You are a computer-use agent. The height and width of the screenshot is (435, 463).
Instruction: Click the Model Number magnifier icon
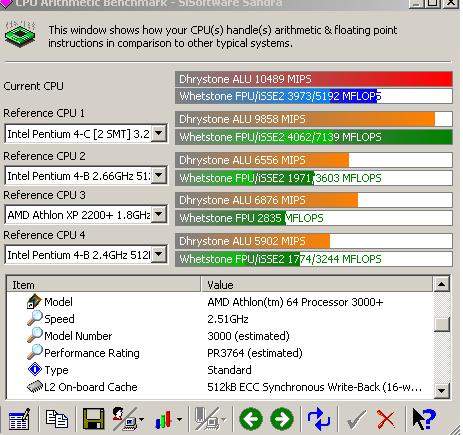[35, 335]
